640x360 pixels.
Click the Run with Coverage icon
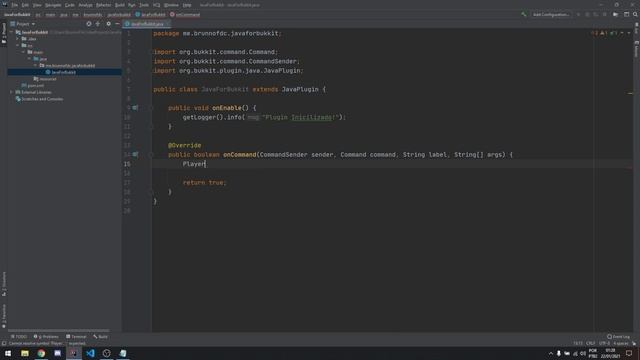(596, 15)
